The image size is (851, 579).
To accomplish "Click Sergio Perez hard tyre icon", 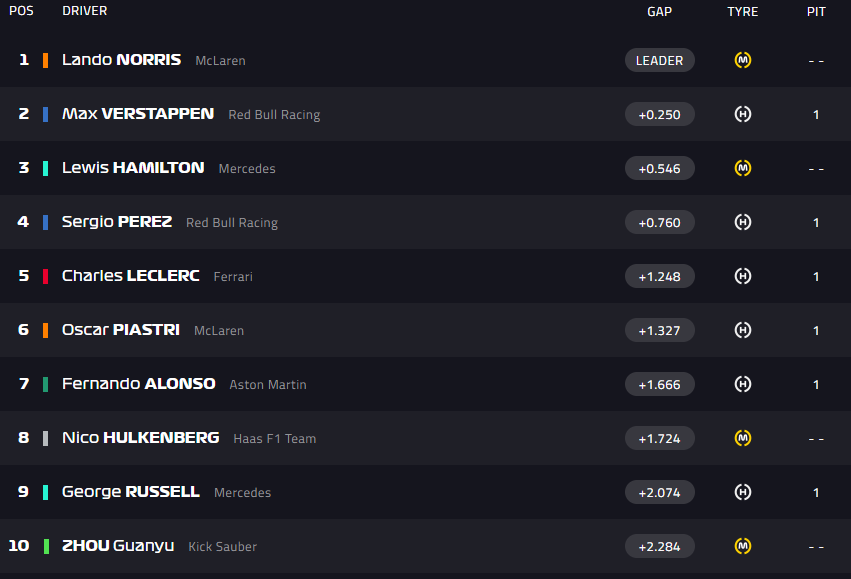I will 742,222.
